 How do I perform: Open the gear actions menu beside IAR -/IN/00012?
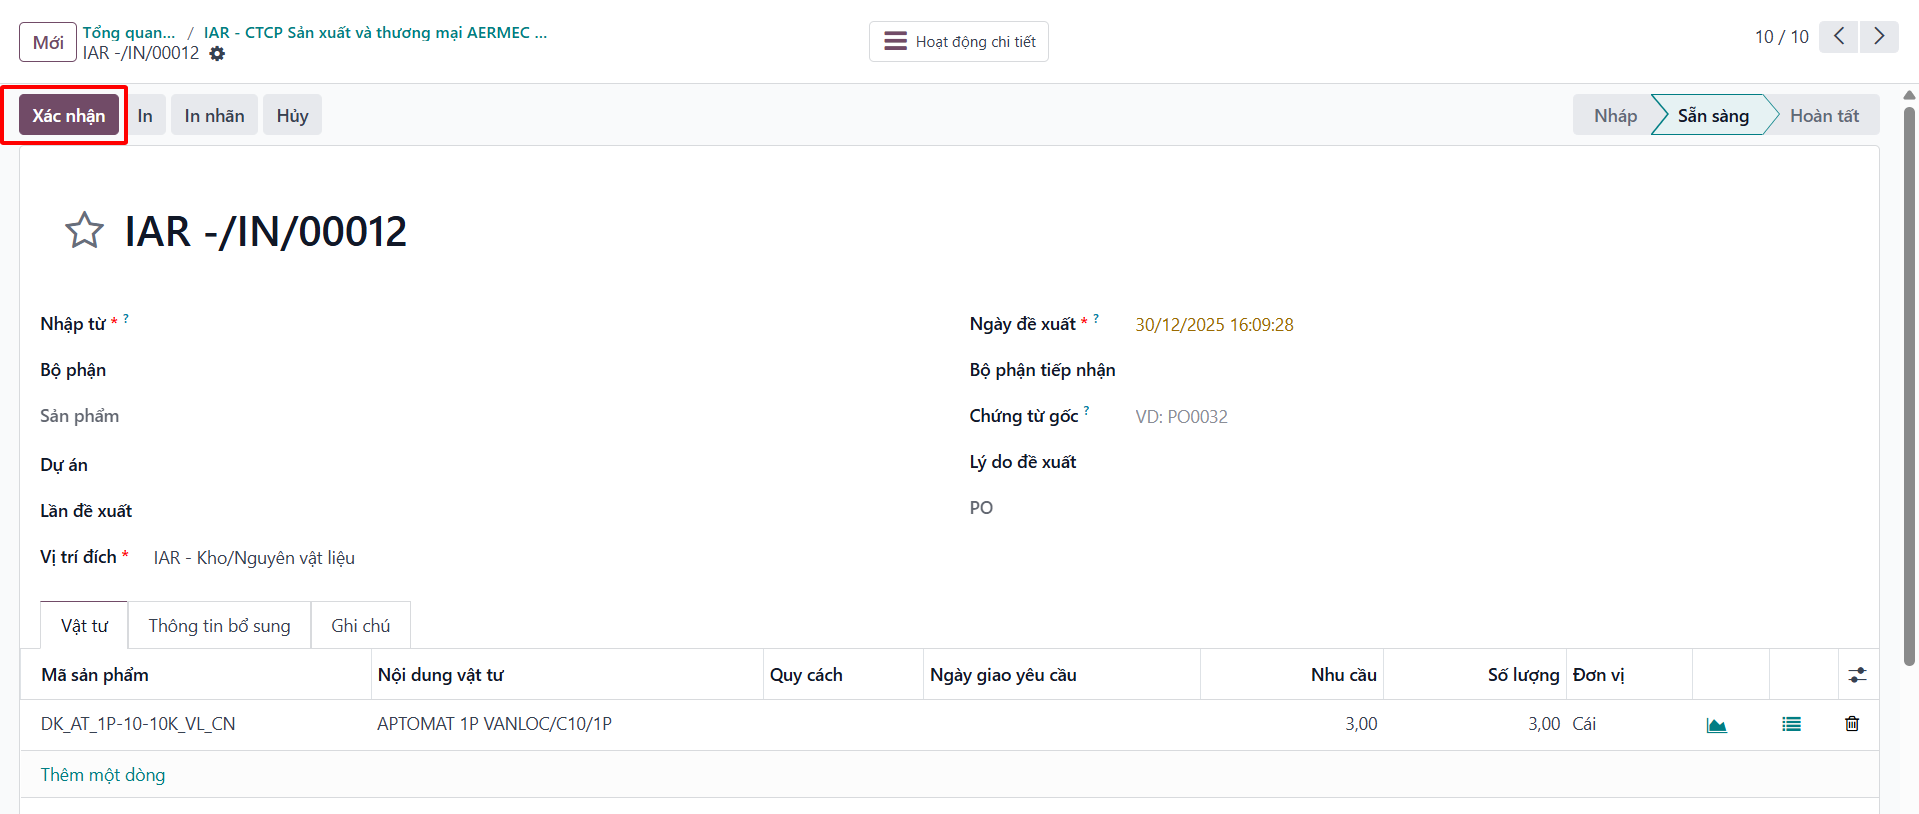coord(217,54)
